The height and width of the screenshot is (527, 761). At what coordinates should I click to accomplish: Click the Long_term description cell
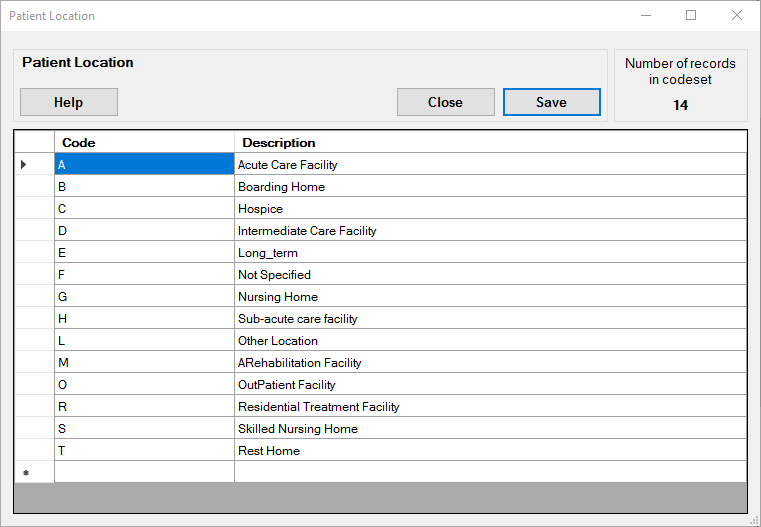click(490, 252)
